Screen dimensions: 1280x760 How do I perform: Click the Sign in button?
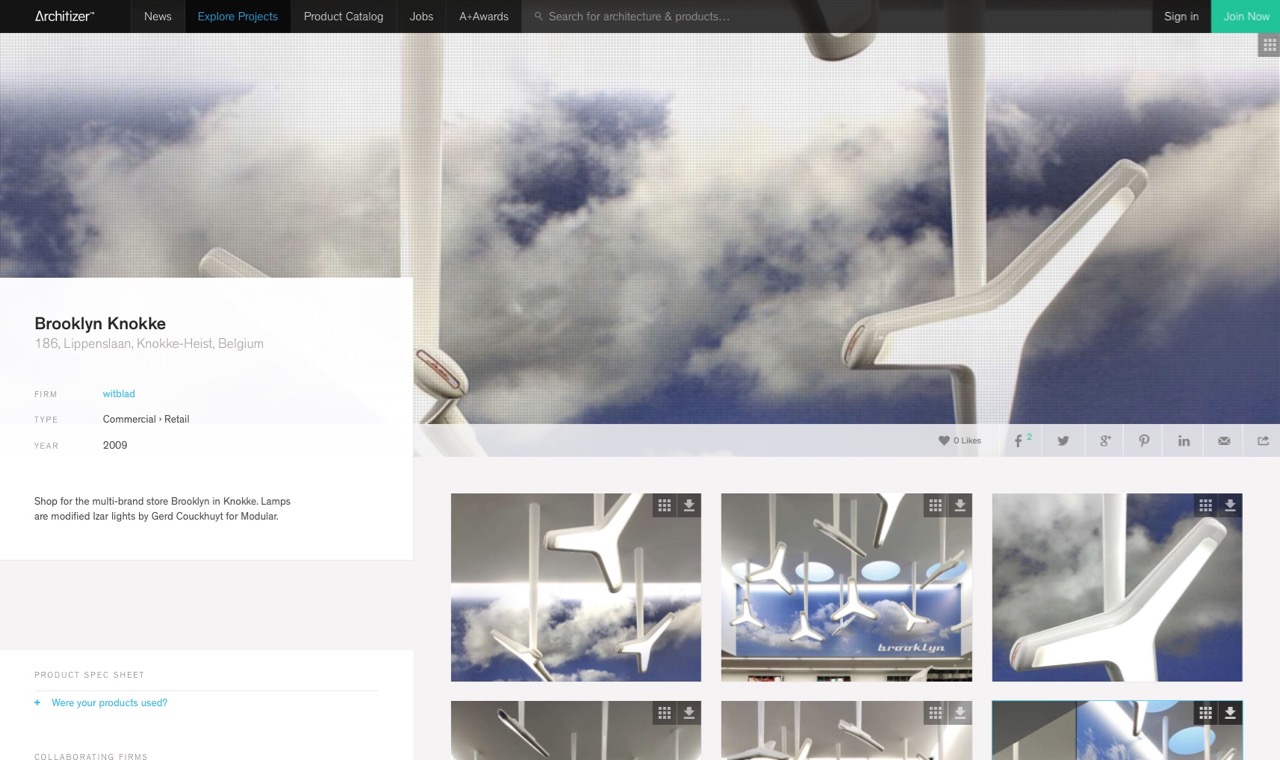(x=1181, y=16)
